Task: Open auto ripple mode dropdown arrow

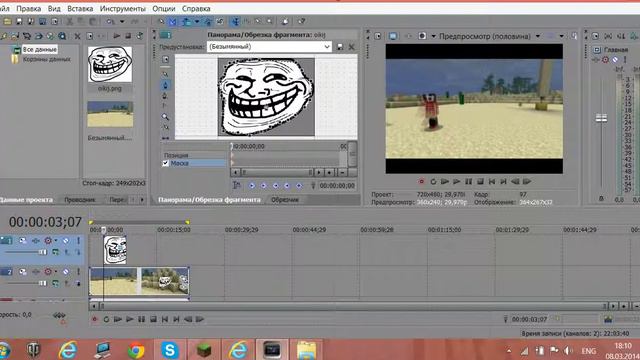Action: point(197,21)
